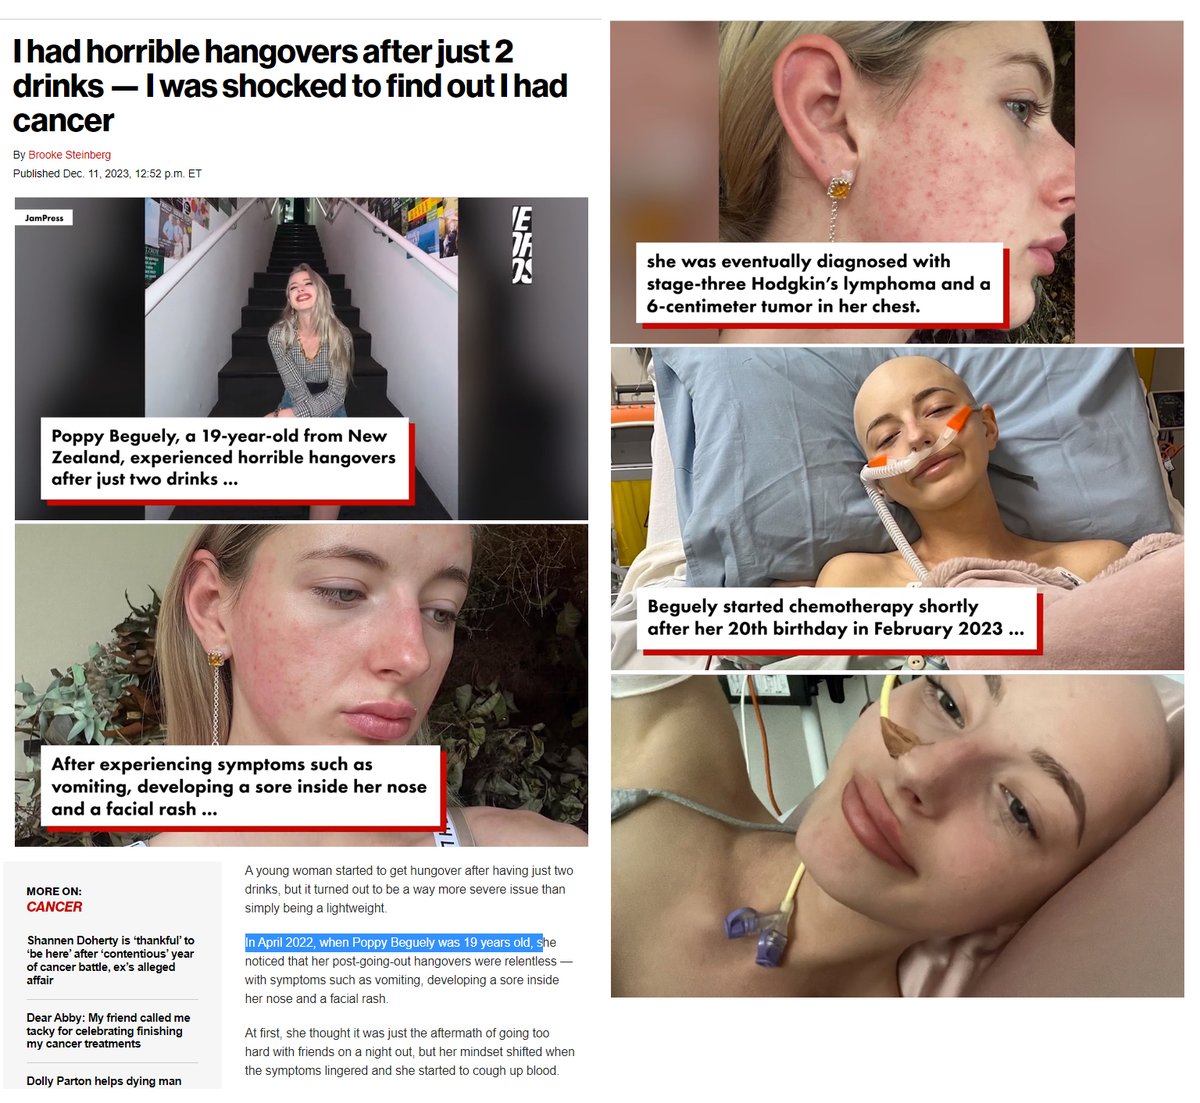Open the bottom hospital selfie photo
Screen dimensions: 1200x1103
click(897, 836)
